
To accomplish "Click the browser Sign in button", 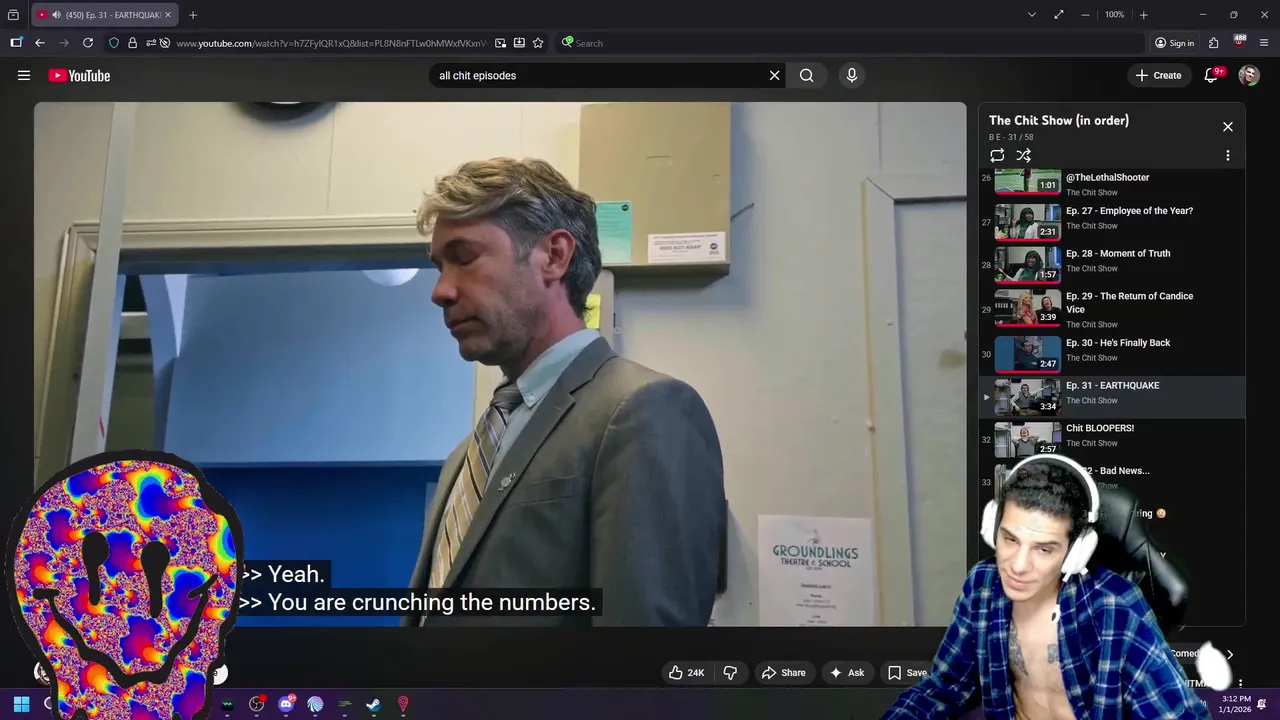I will (1174, 43).
